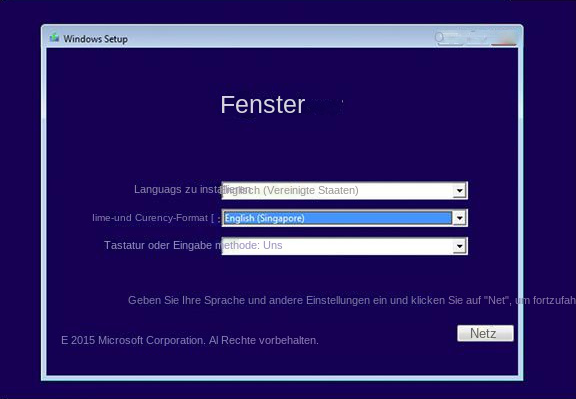Click the 'Geben Sie Ihre Sprache' instruction text
This screenshot has width=576, height=399.
tap(352, 300)
